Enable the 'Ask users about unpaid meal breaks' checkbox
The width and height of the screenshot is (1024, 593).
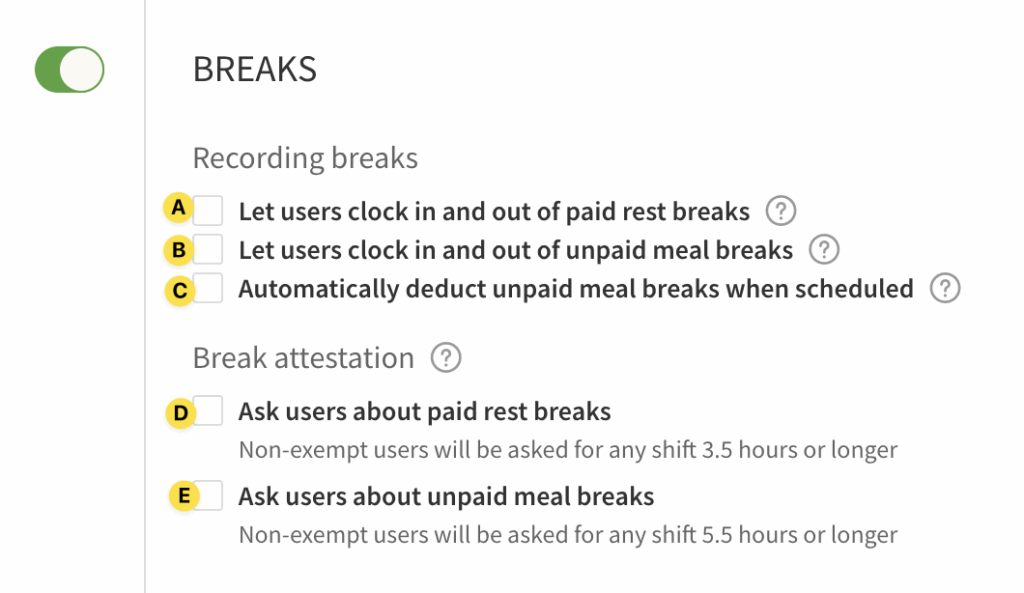pos(209,496)
